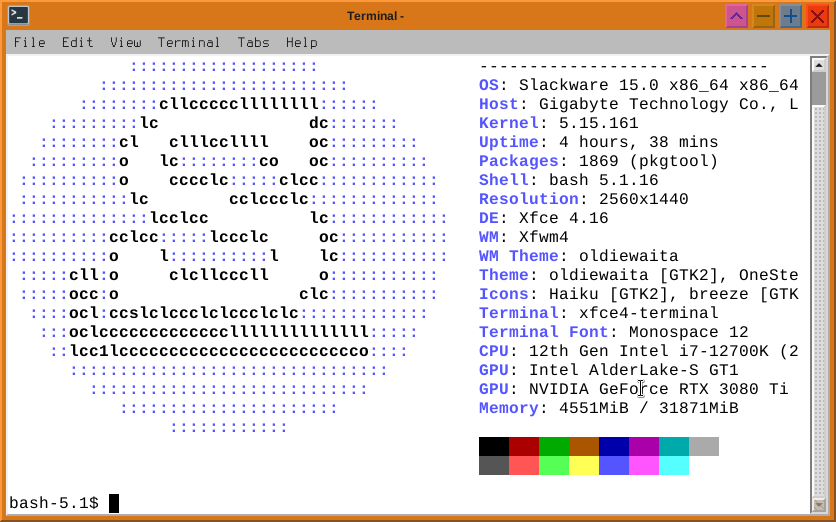The image size is (836, 522).
Task: Click the Uptime '4 hours, 38 mins' text
Action: pos(638,142)
